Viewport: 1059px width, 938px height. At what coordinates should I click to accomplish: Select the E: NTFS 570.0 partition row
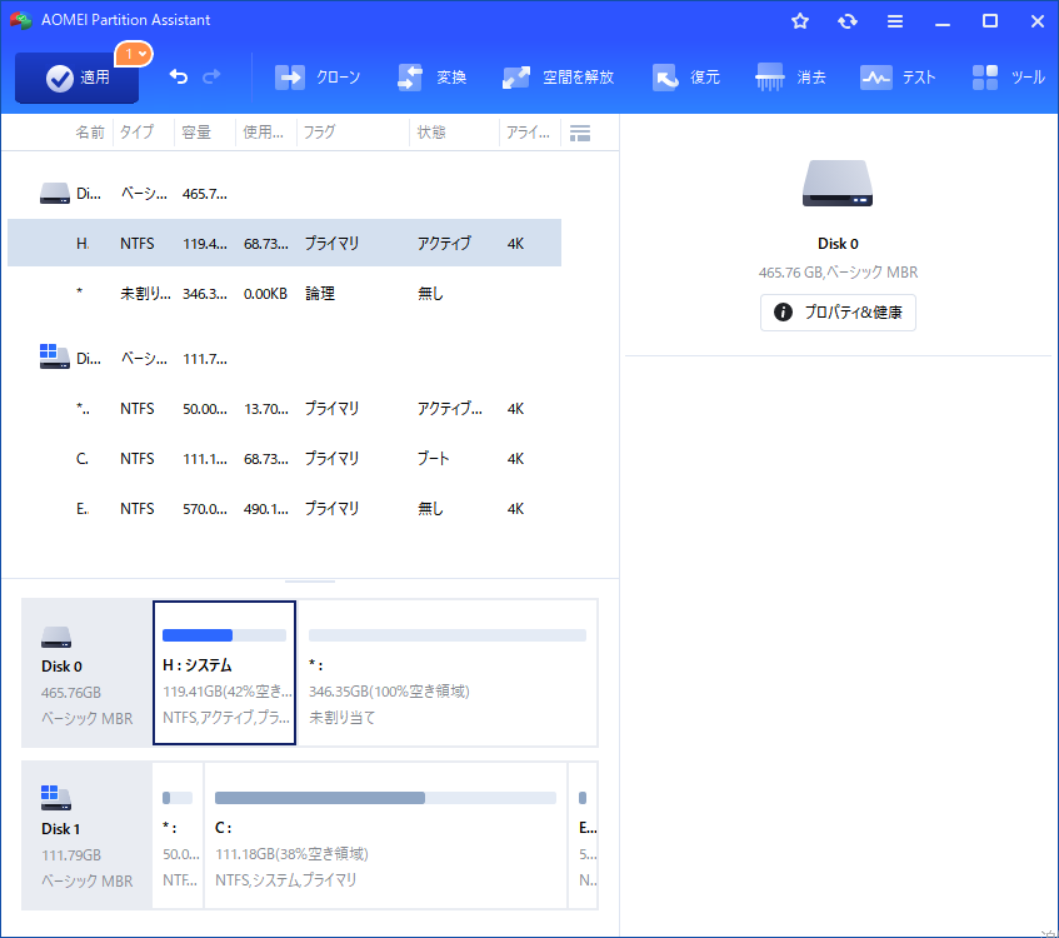[284, 509]
